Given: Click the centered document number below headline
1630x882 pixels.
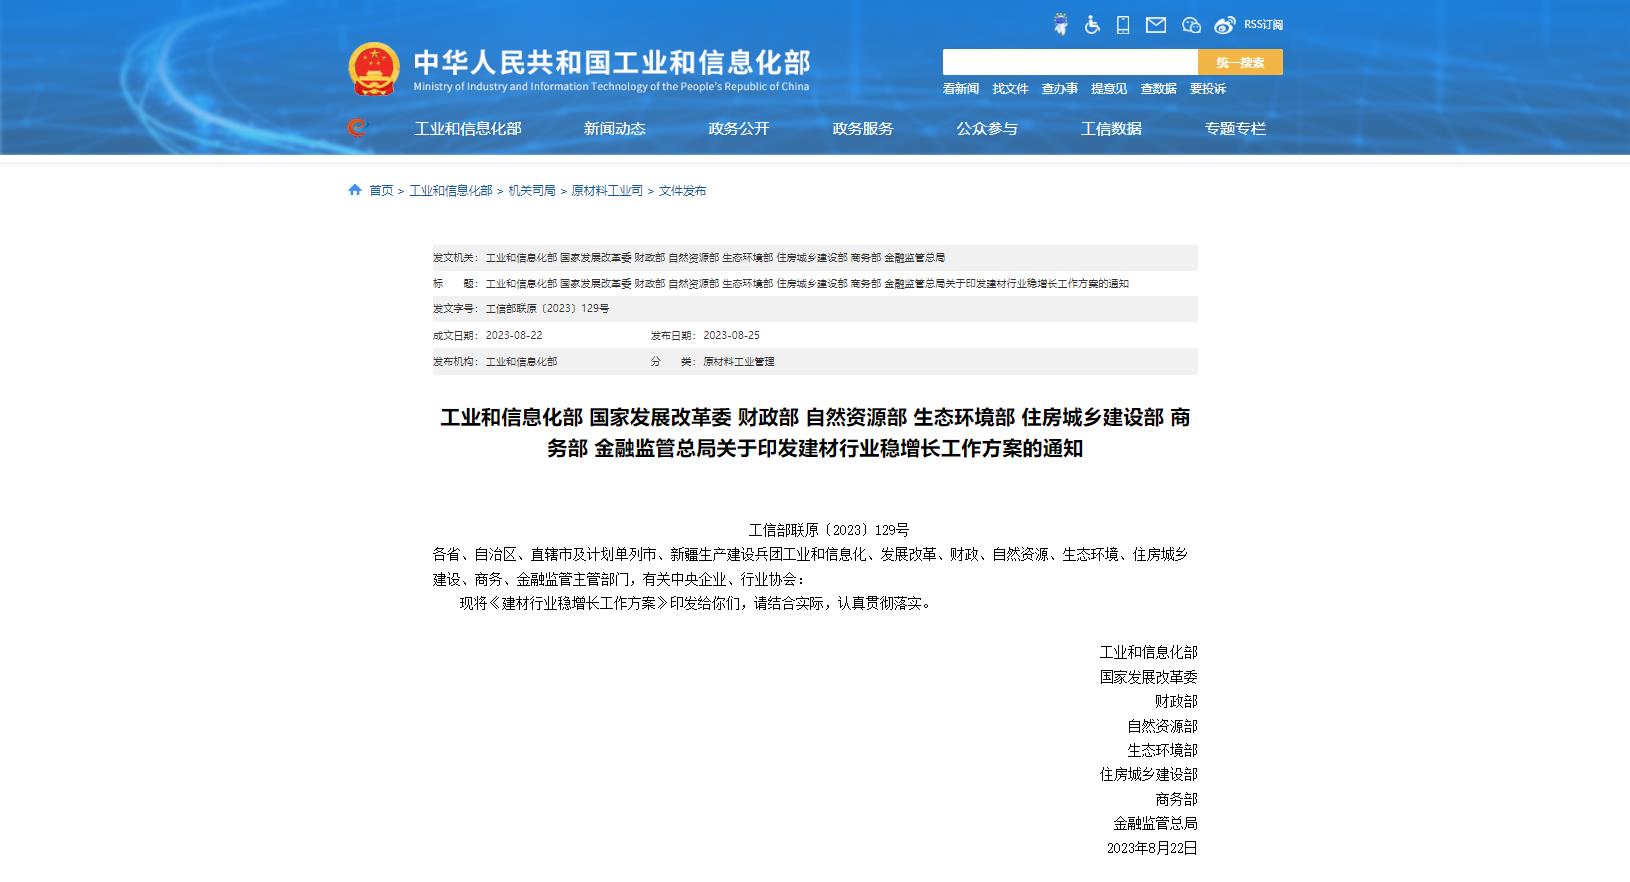Looking at the screenshot, I should (829, 530).
